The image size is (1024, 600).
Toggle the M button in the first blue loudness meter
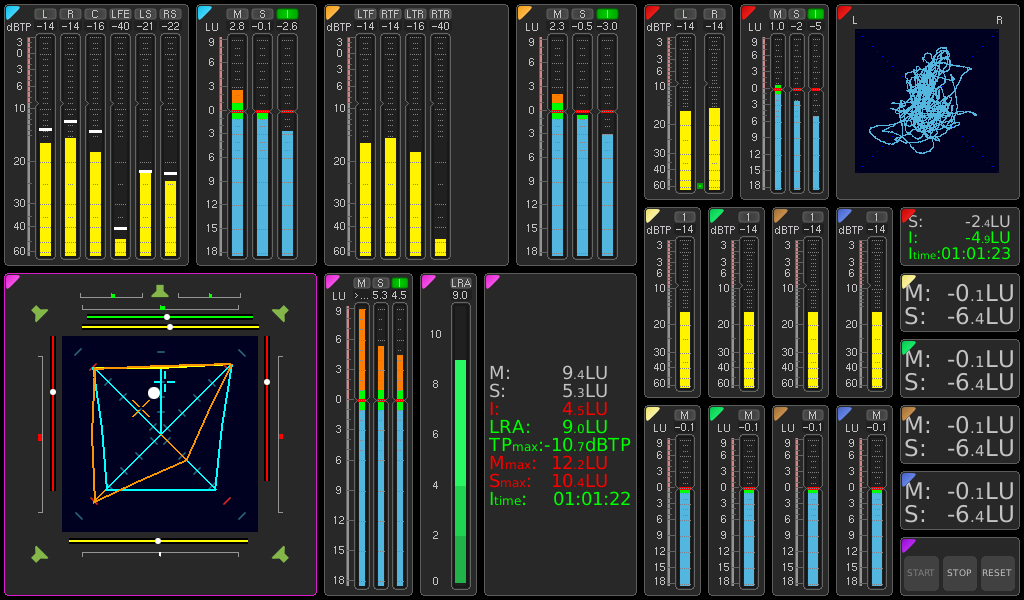tap(237, 13)
